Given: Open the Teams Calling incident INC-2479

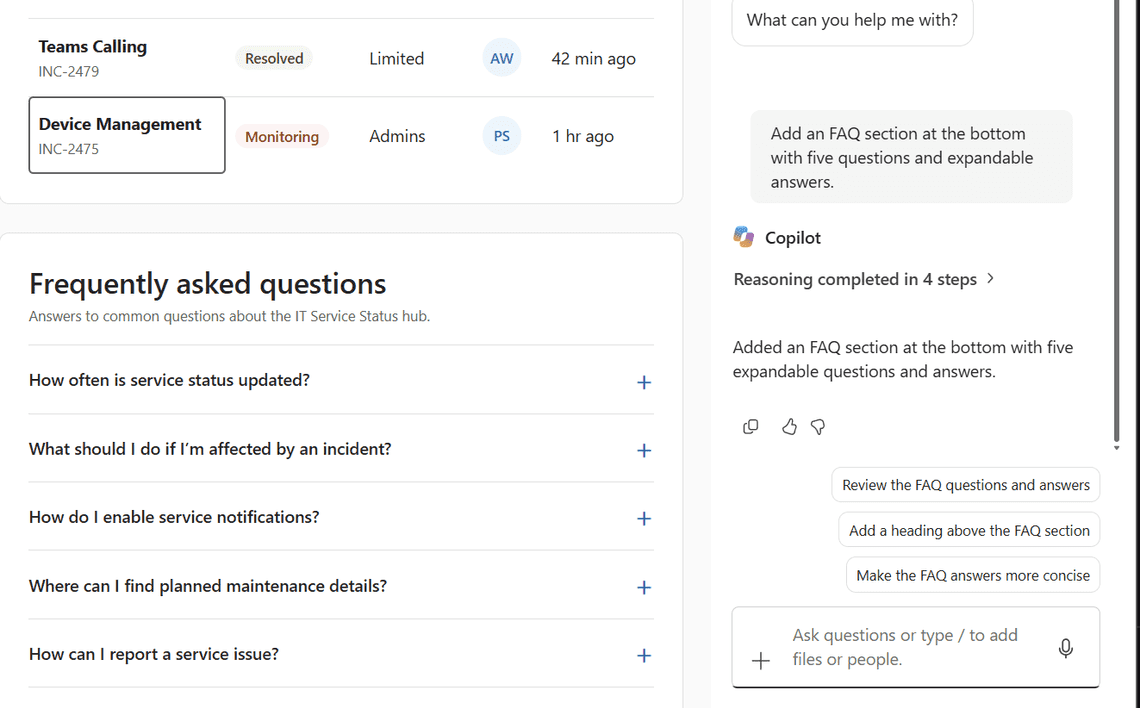Looking at the screenshot, I should click(x=92, y=58).
